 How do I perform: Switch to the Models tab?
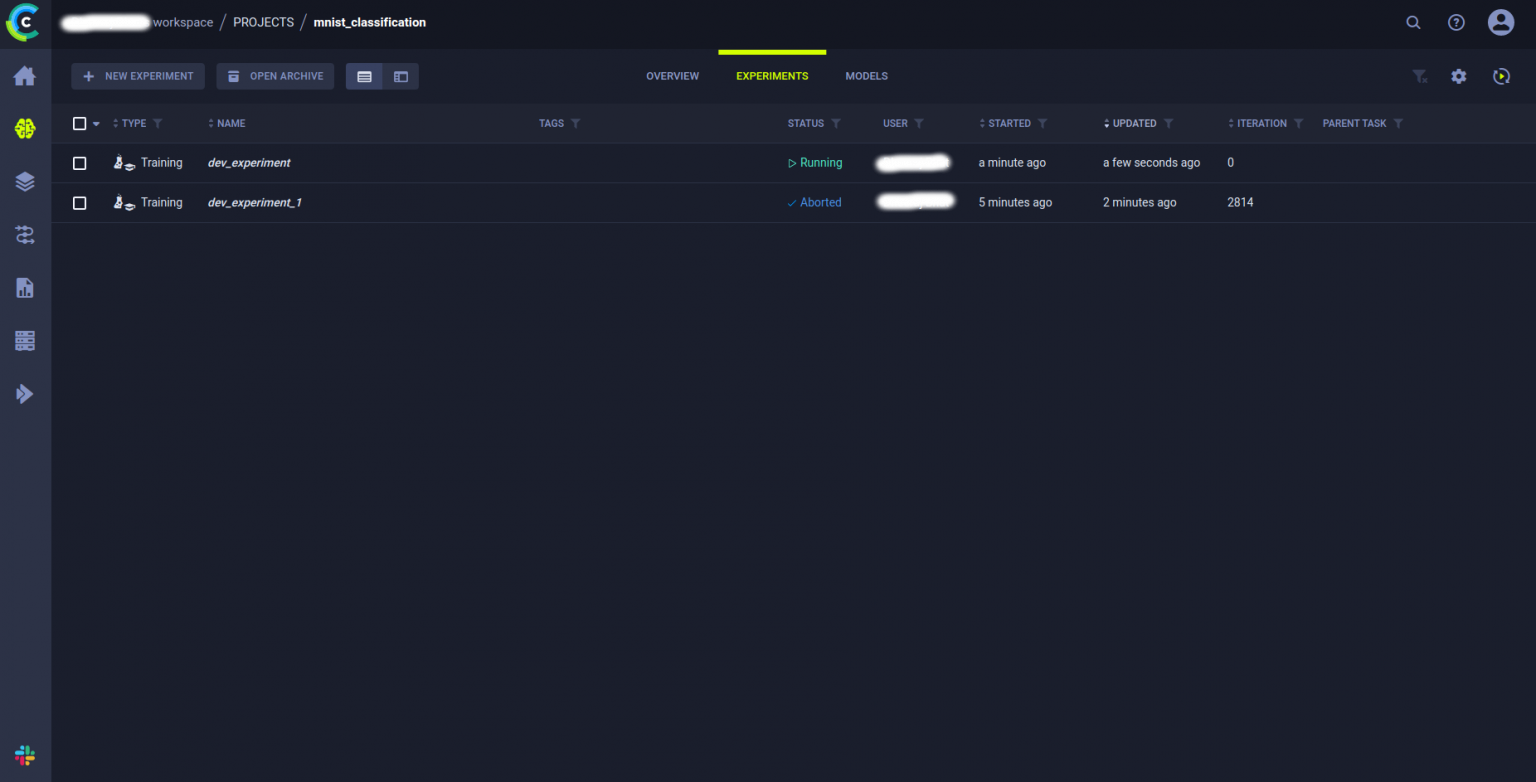(x=866, y=76)
